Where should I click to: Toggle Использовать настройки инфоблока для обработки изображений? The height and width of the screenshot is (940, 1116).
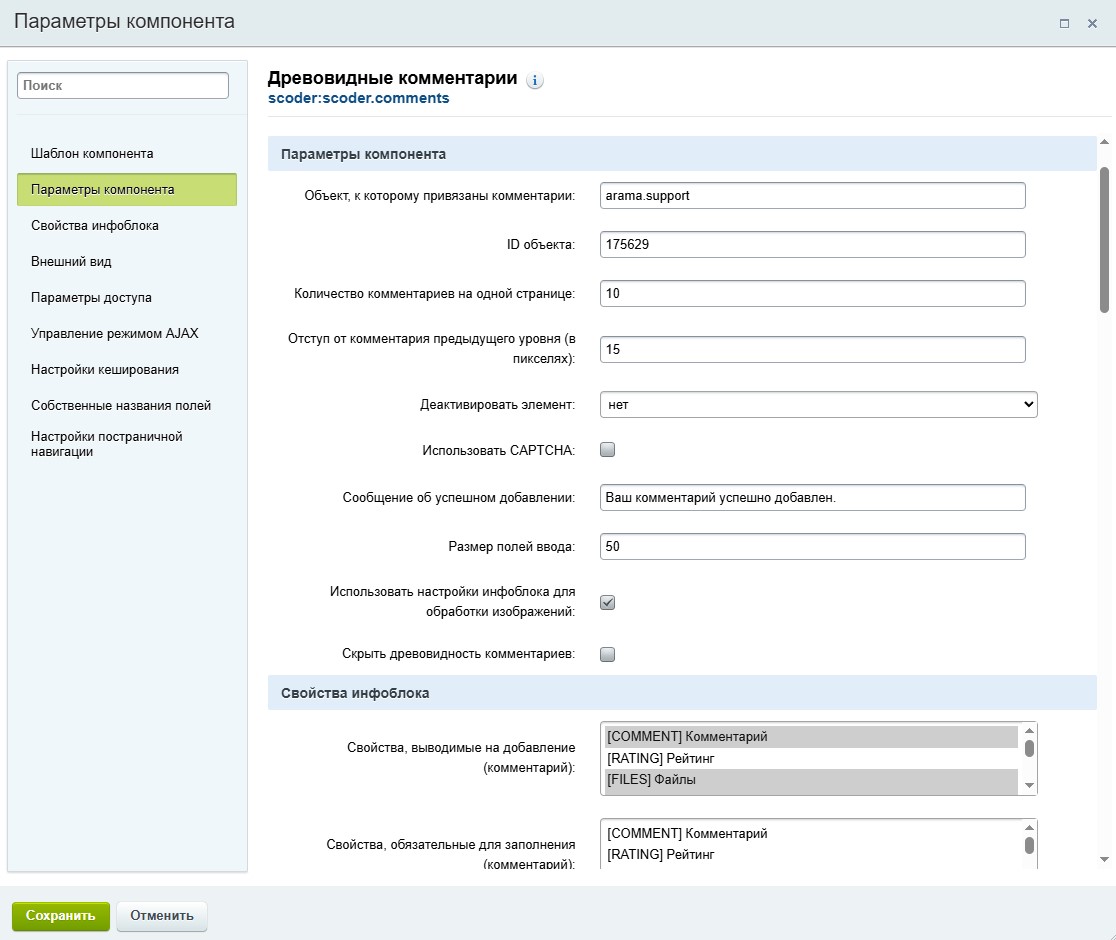[607, 602]
